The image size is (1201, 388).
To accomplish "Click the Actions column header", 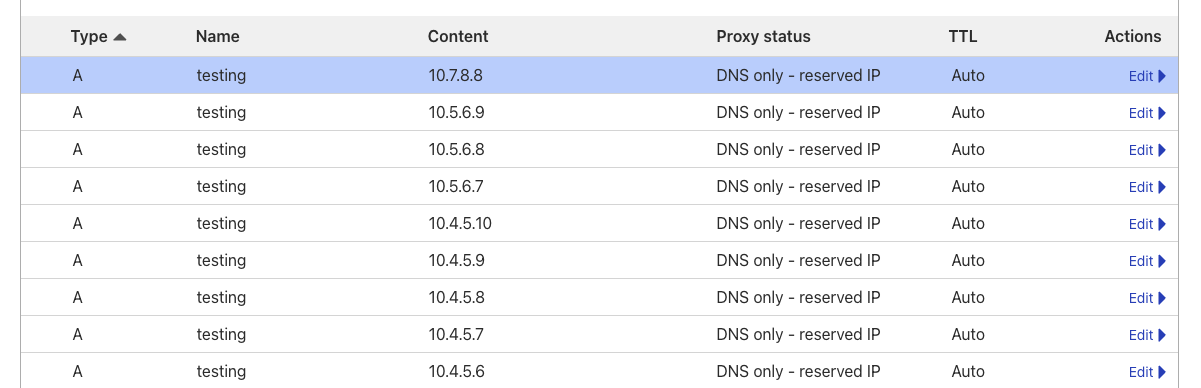I will [x=1133, y=37].
